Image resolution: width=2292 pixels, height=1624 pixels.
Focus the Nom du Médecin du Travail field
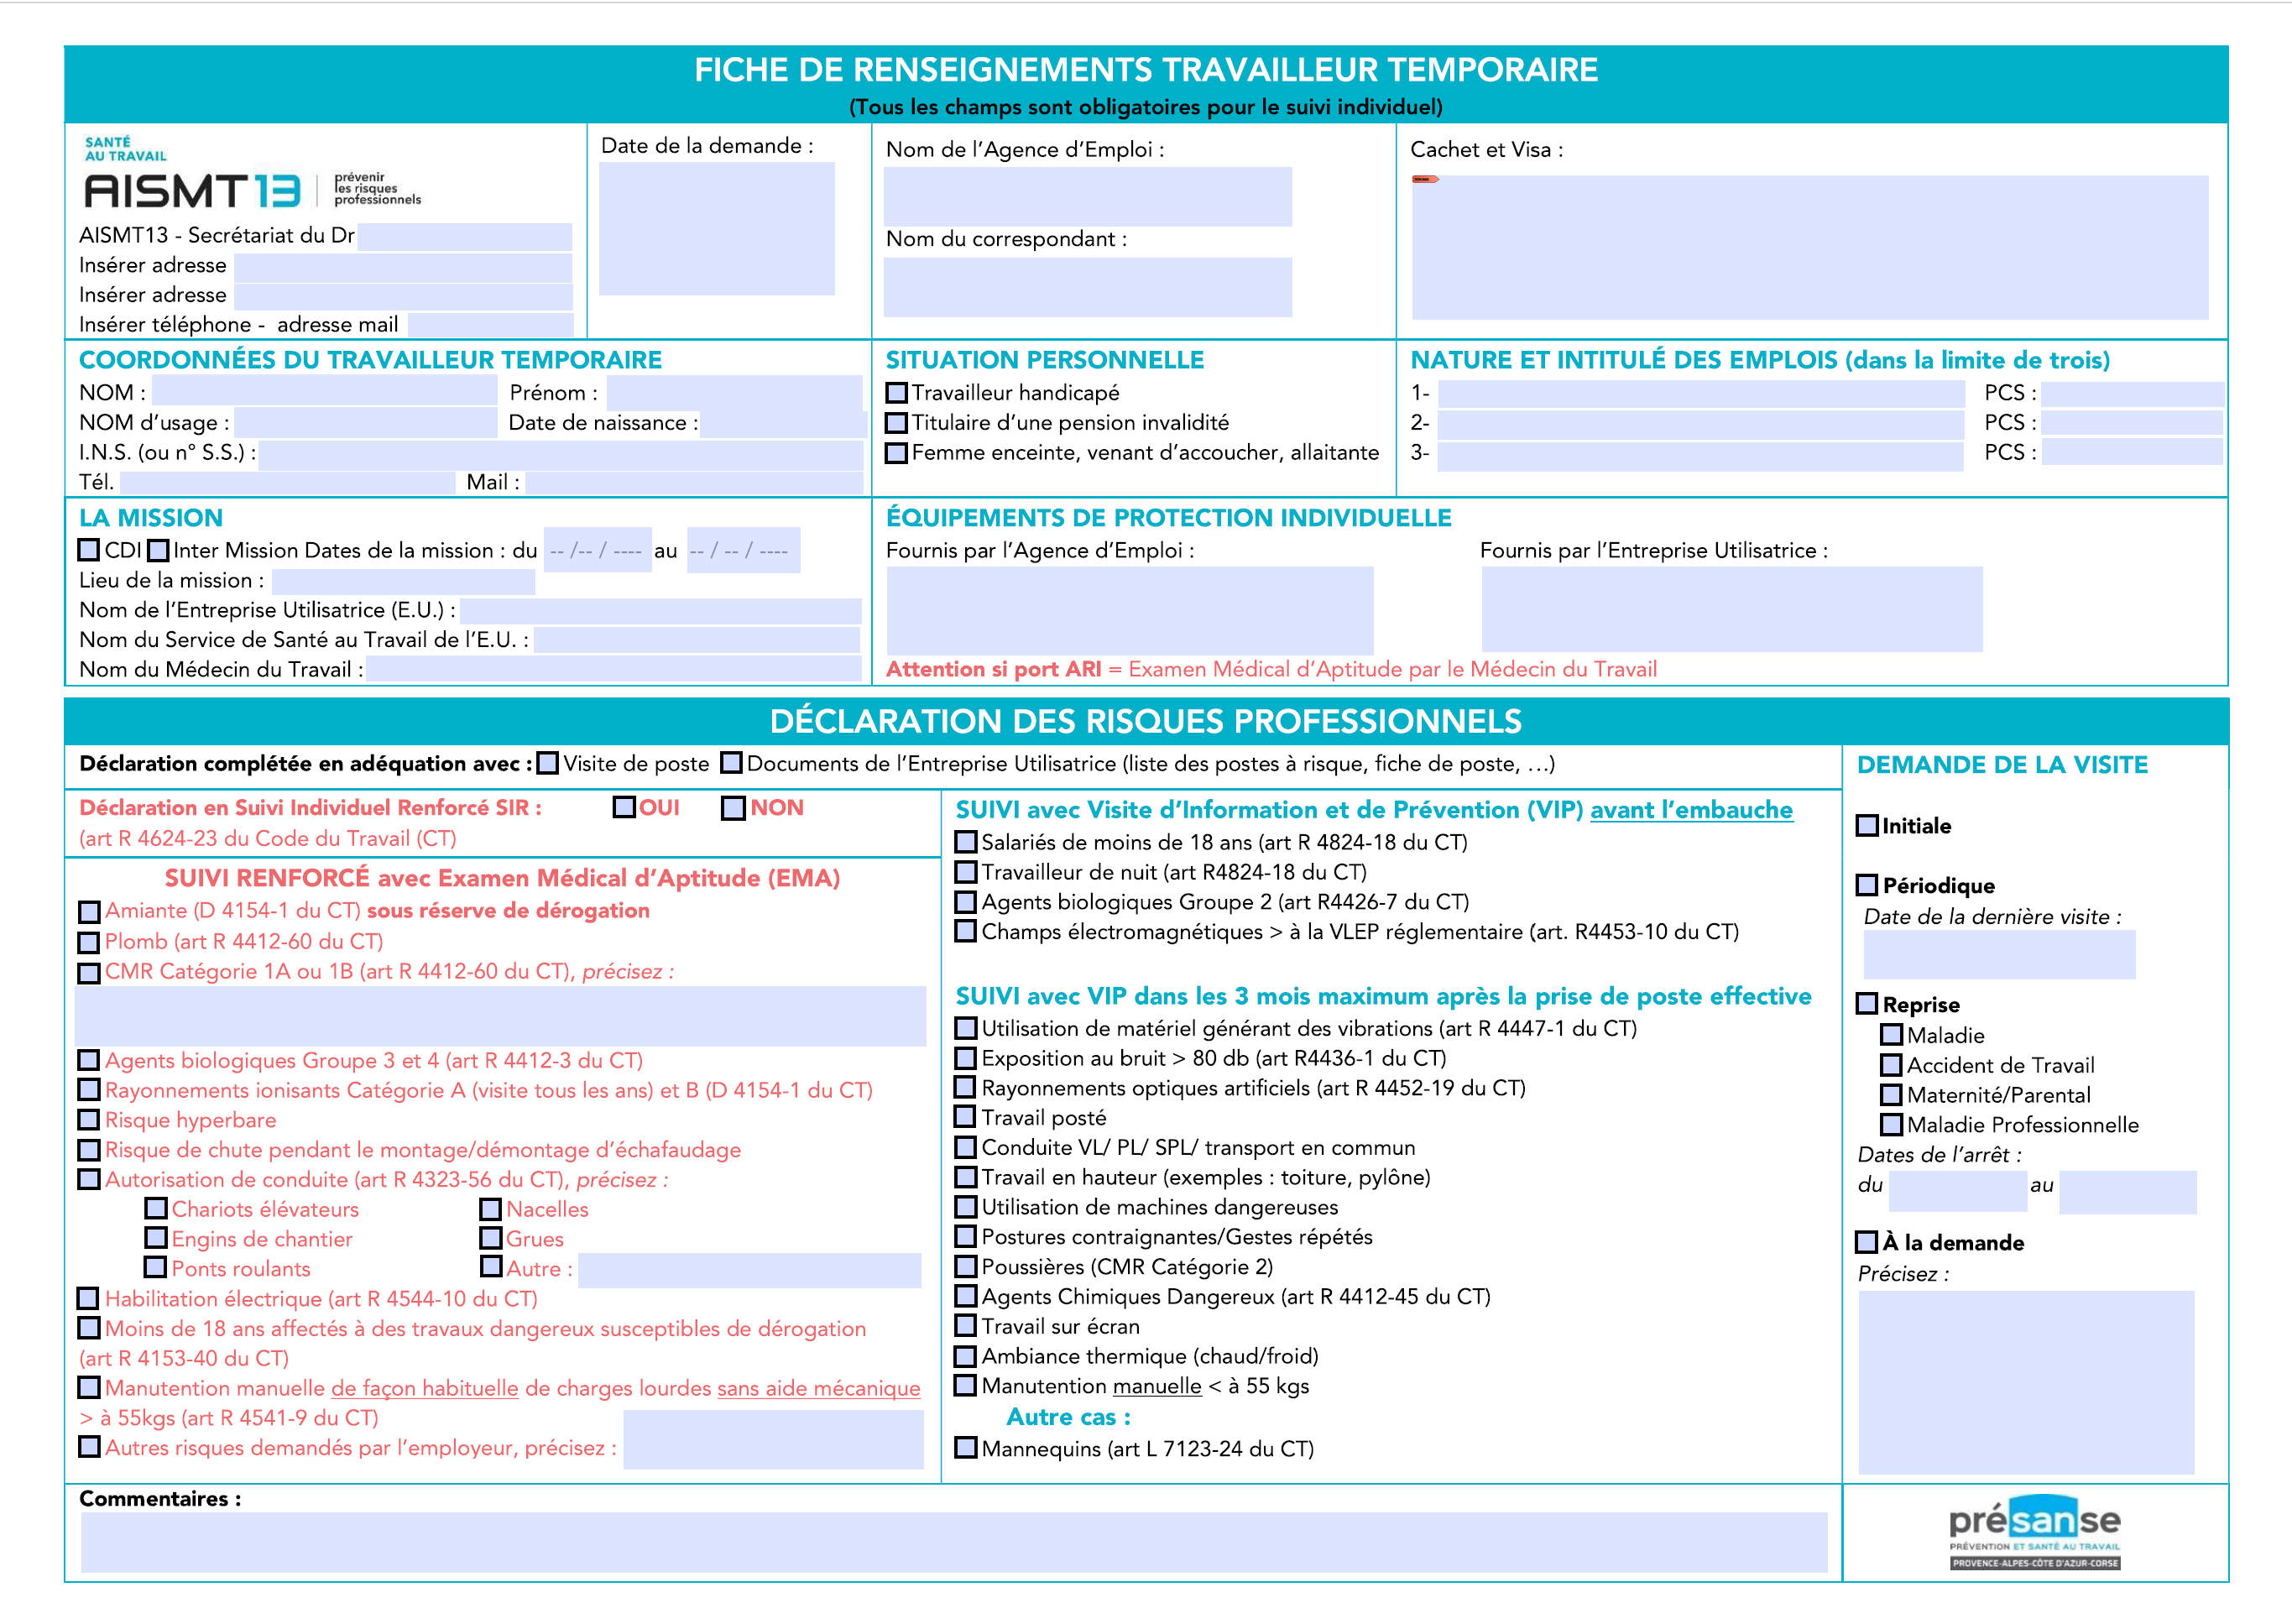pos(614,670)
